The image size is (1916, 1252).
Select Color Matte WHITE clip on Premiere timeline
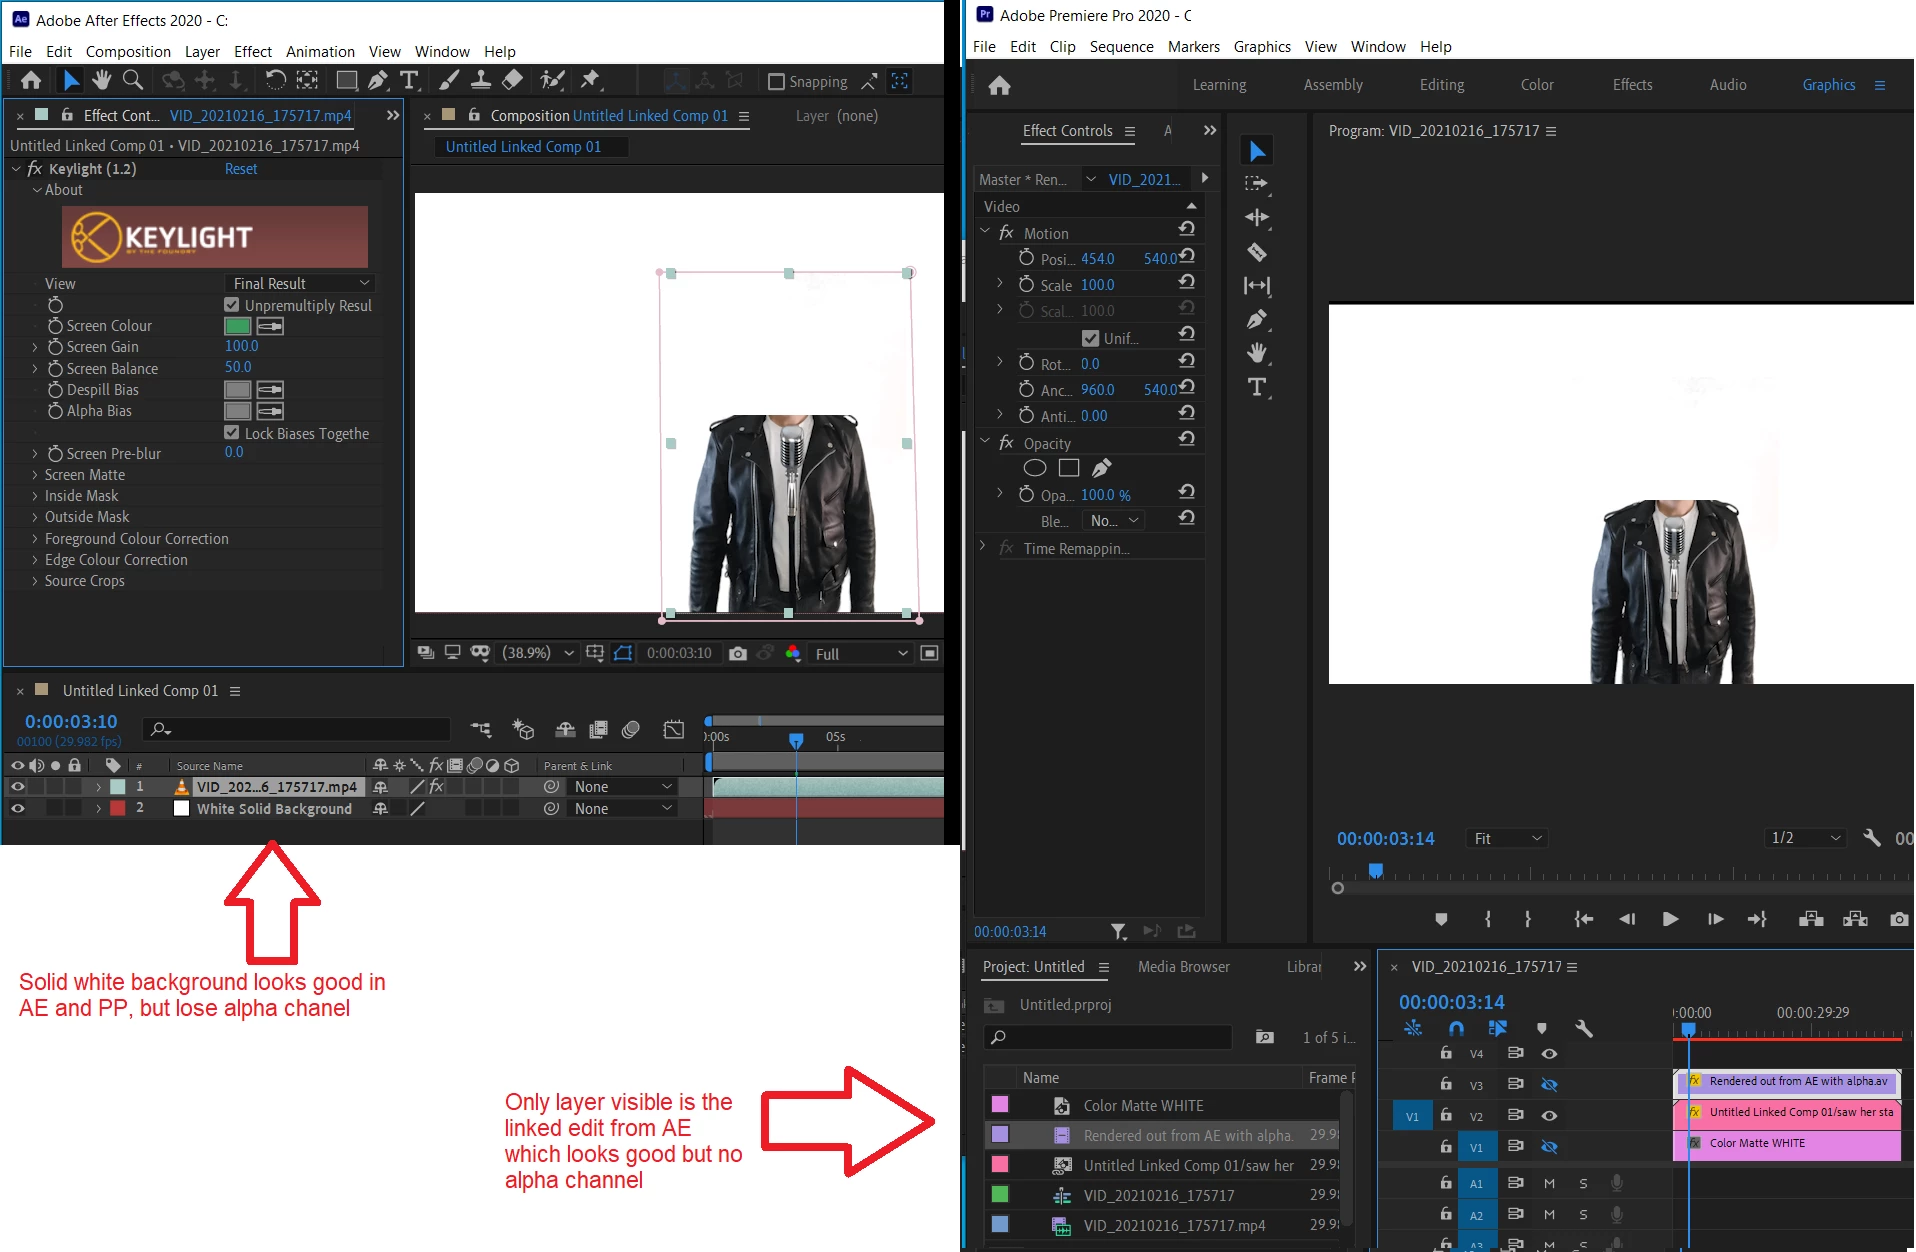point(1787,1146)
